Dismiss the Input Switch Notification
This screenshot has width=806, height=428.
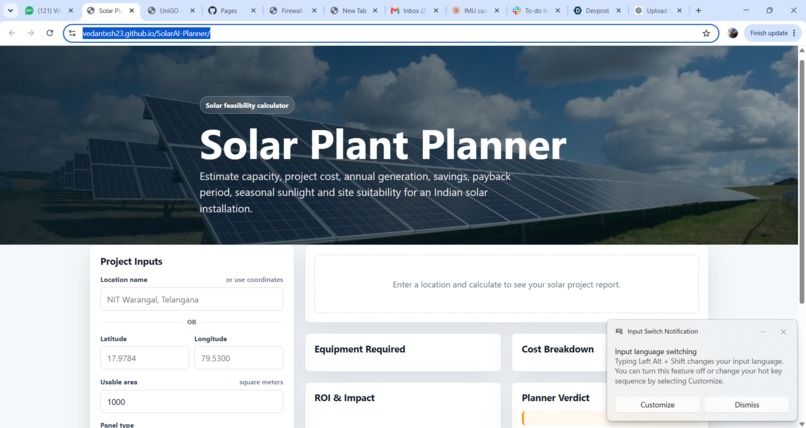click(747, 404)
